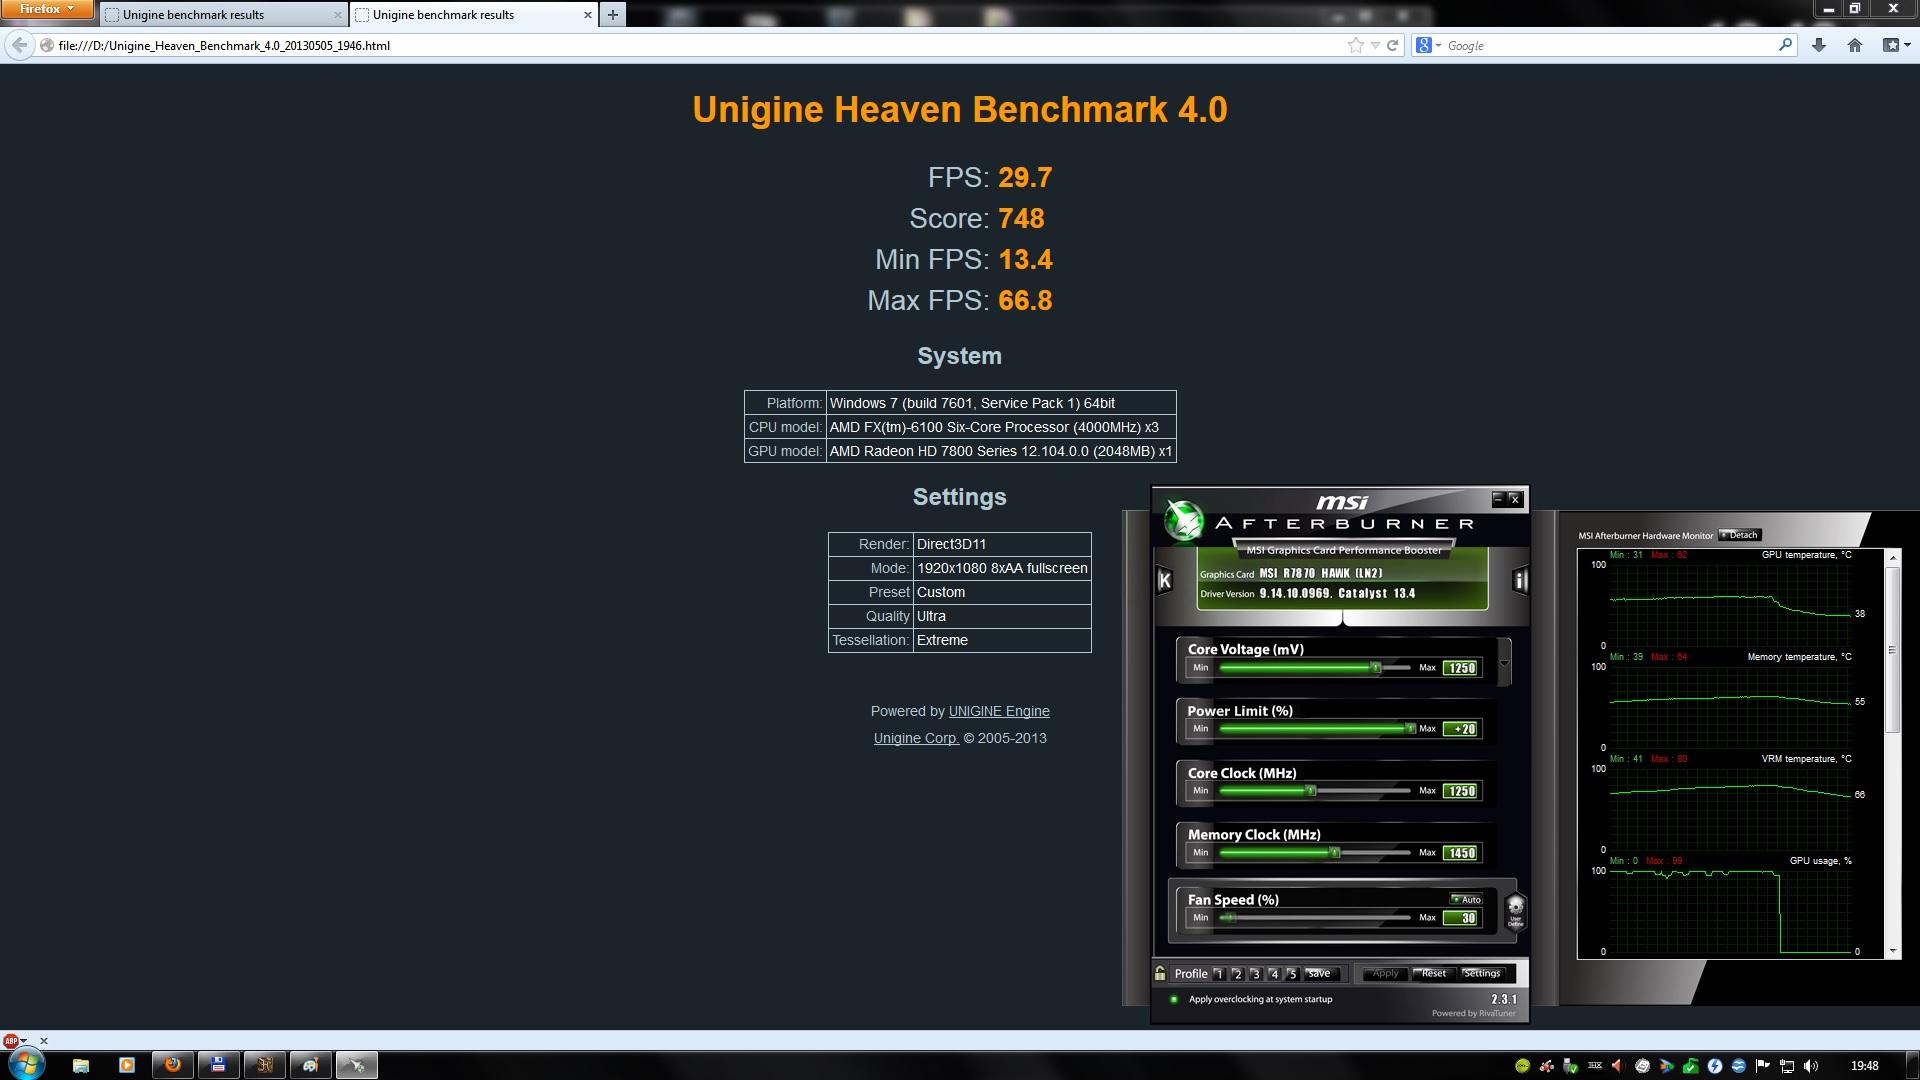The height and width of the screenshot is (1080, 1920).
Task: Go back to the previous page
Action: [x=19, y=45]
